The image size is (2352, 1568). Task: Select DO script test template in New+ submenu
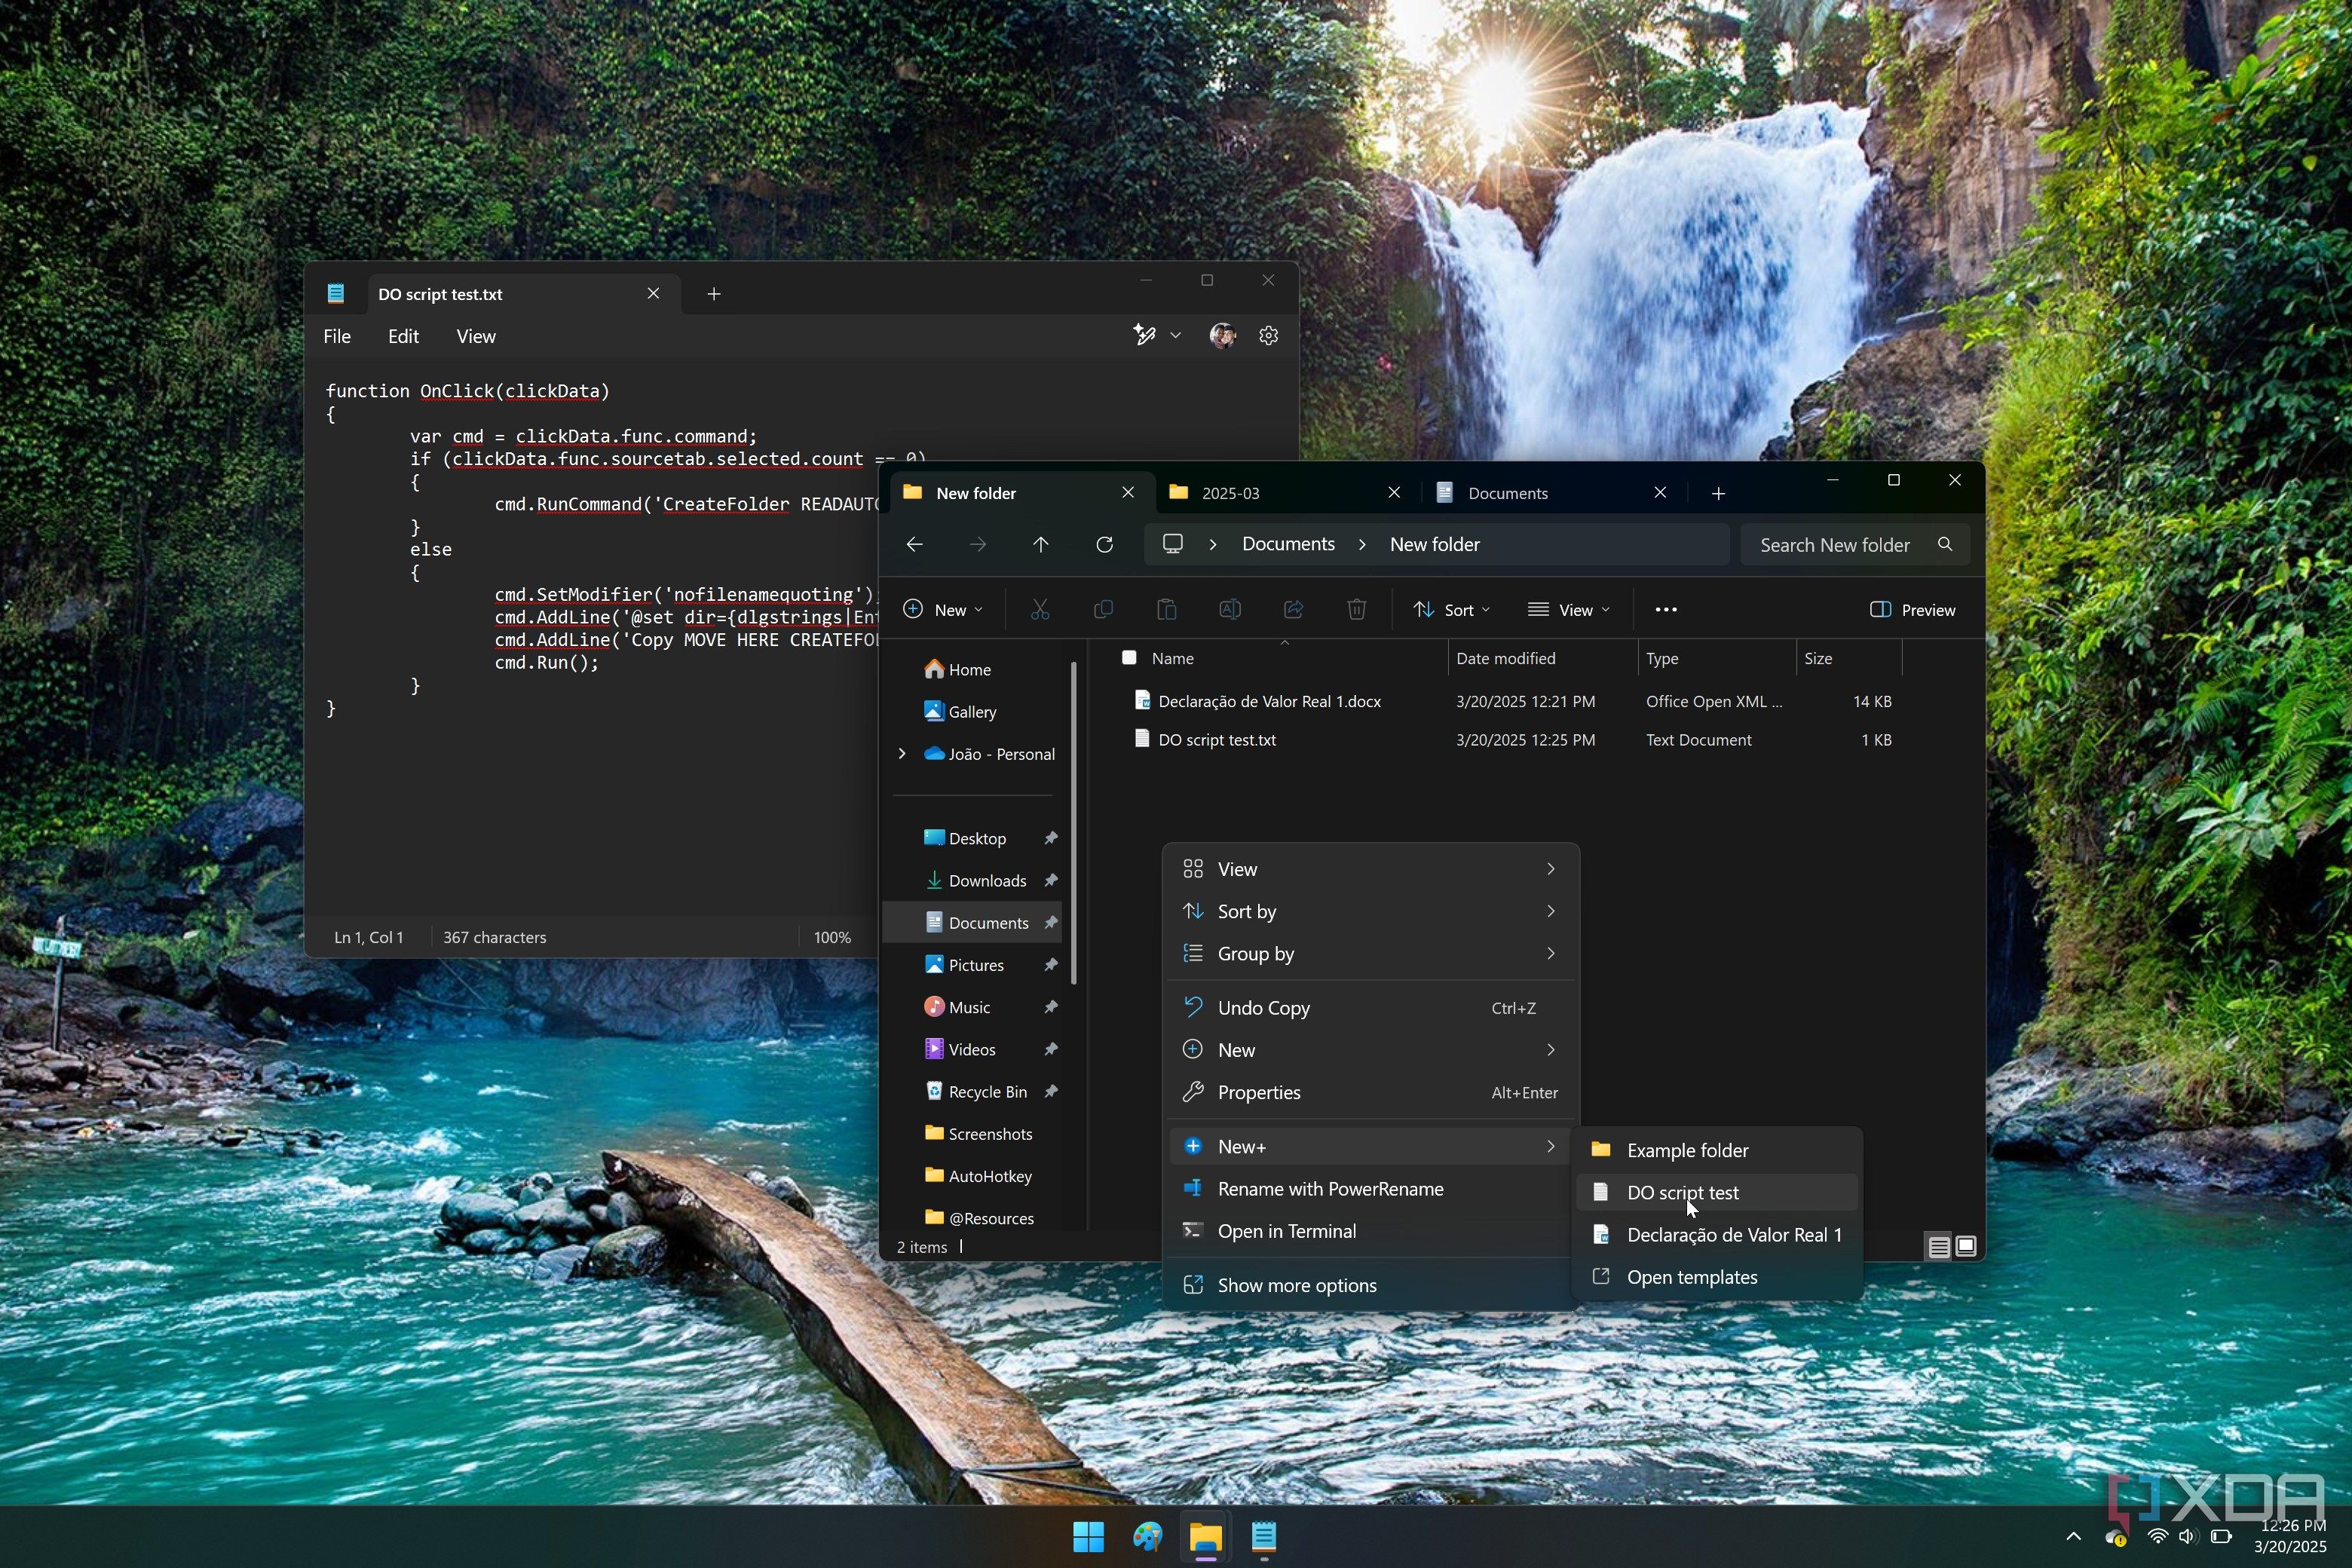click(x=1717, y=1192)
